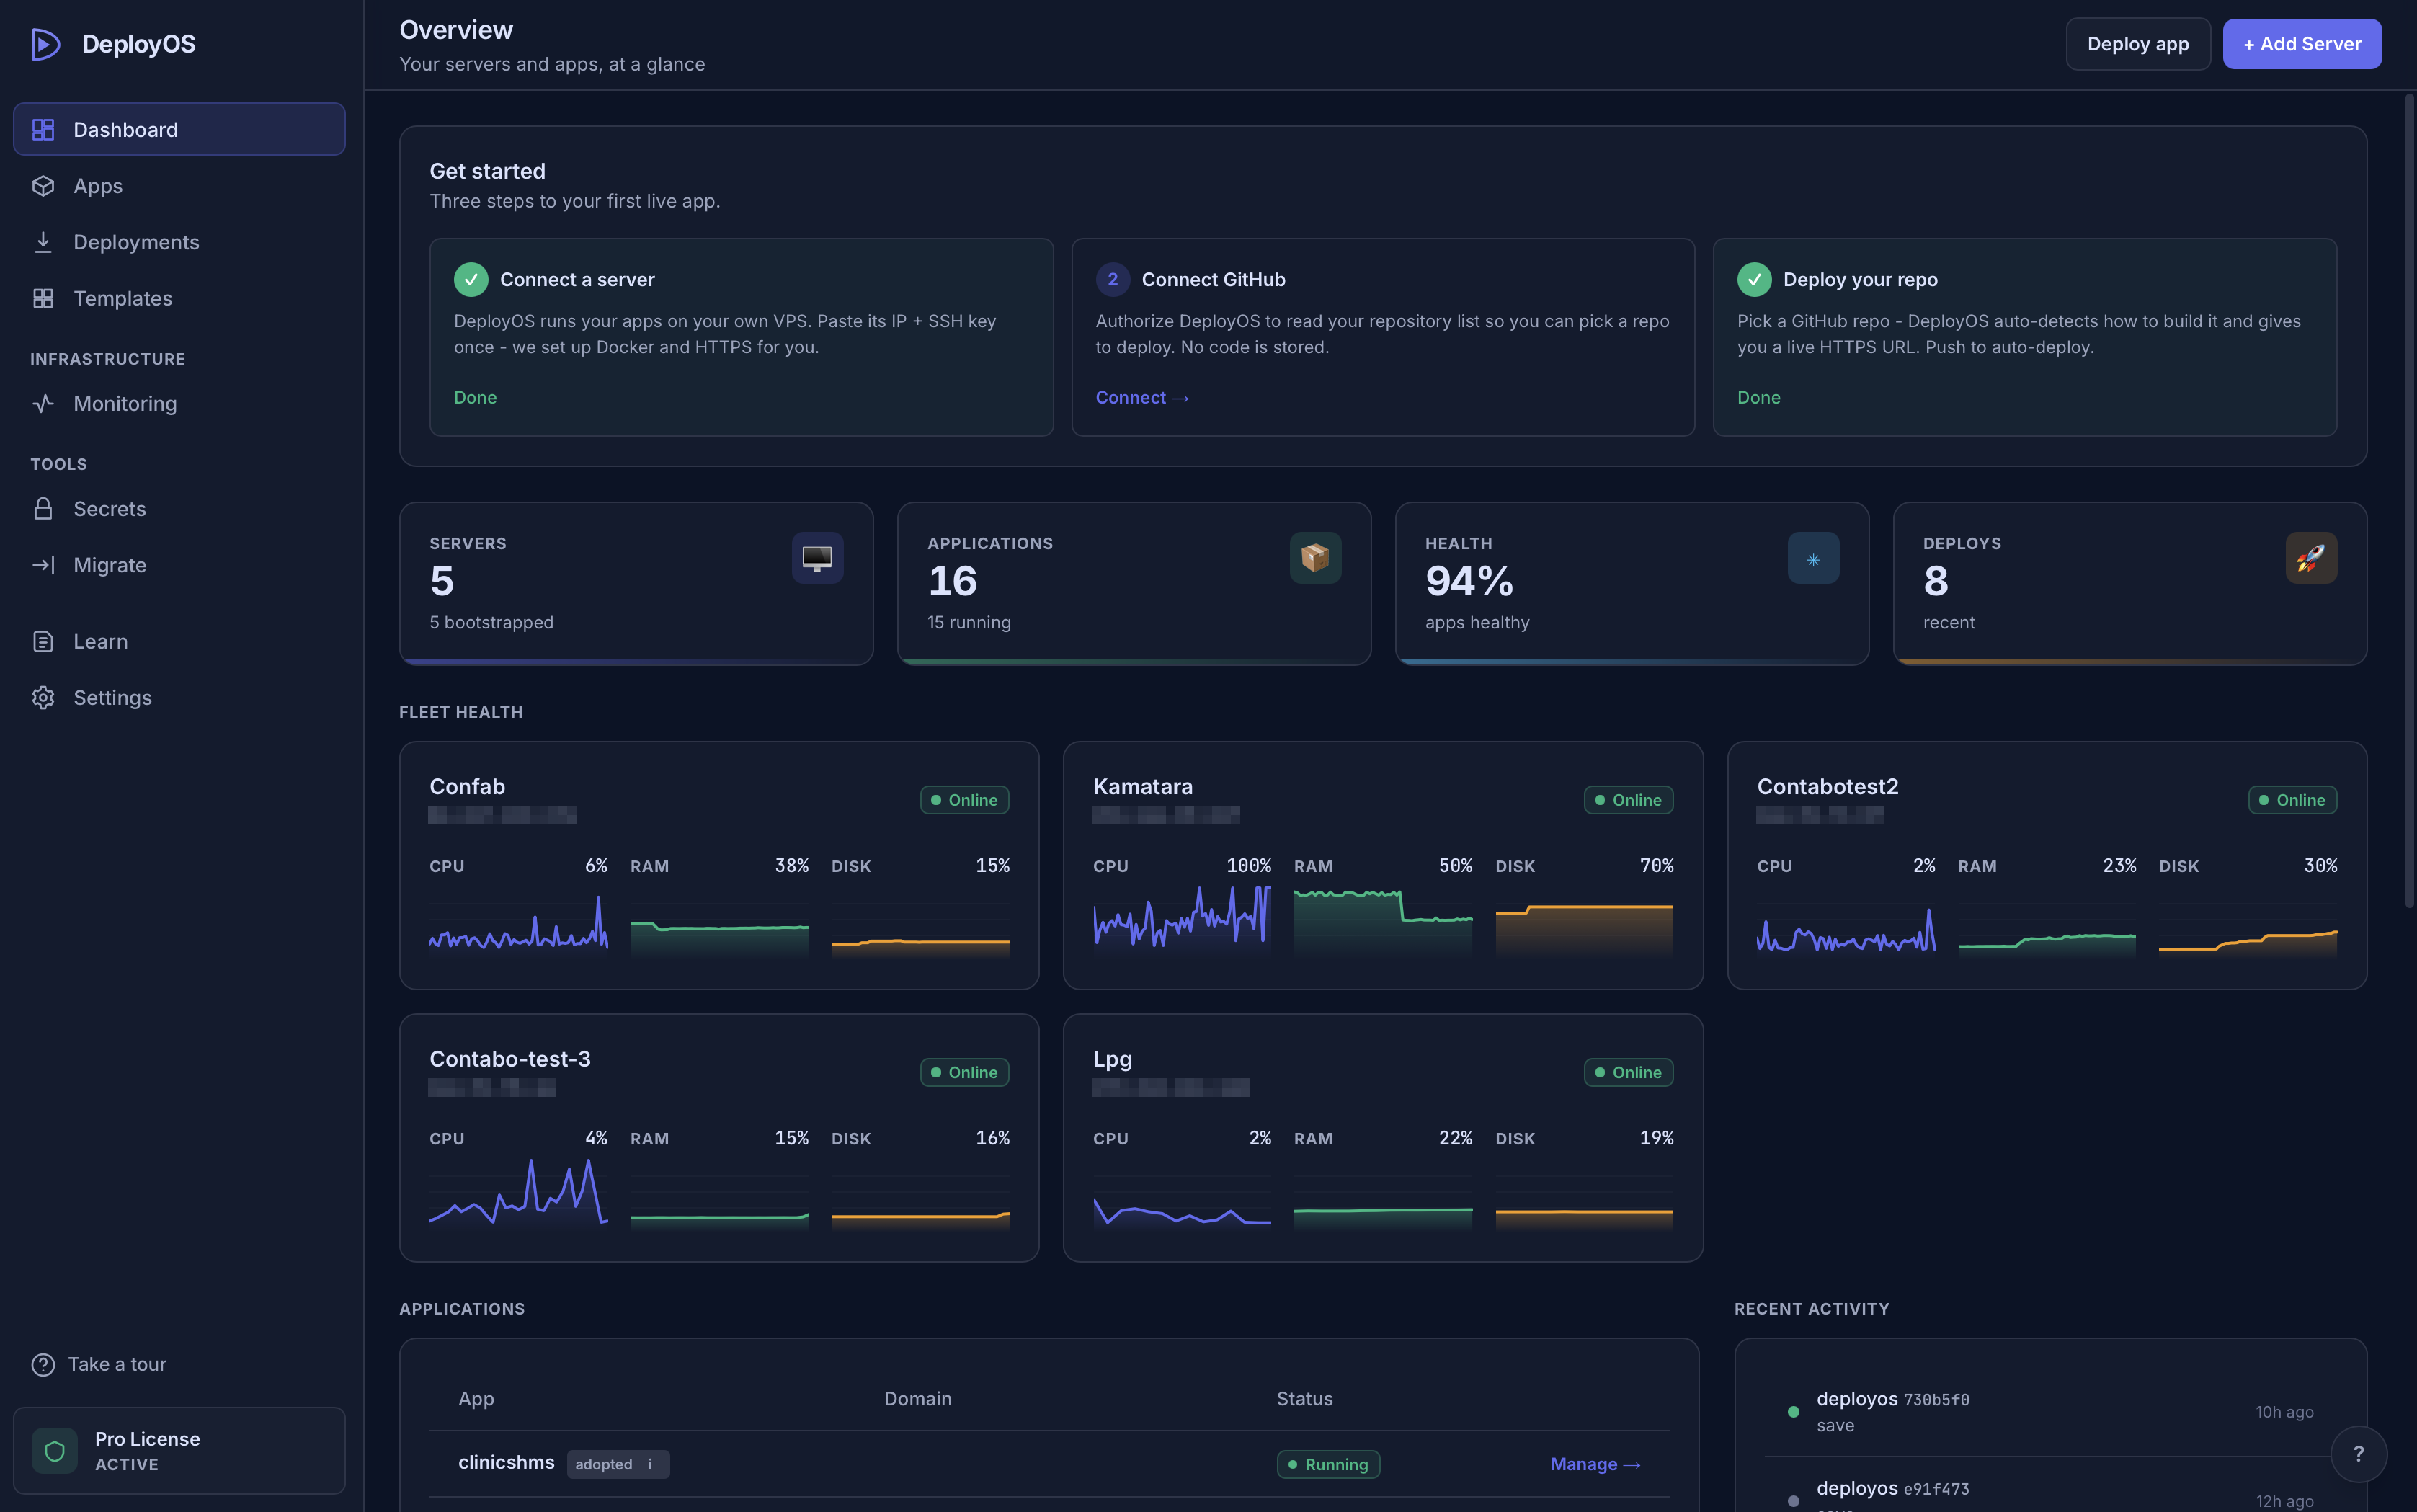The image size is (2417, 1512).
Task: Click the green check on Deploy your repo
Action: (x=1754, y=279)
